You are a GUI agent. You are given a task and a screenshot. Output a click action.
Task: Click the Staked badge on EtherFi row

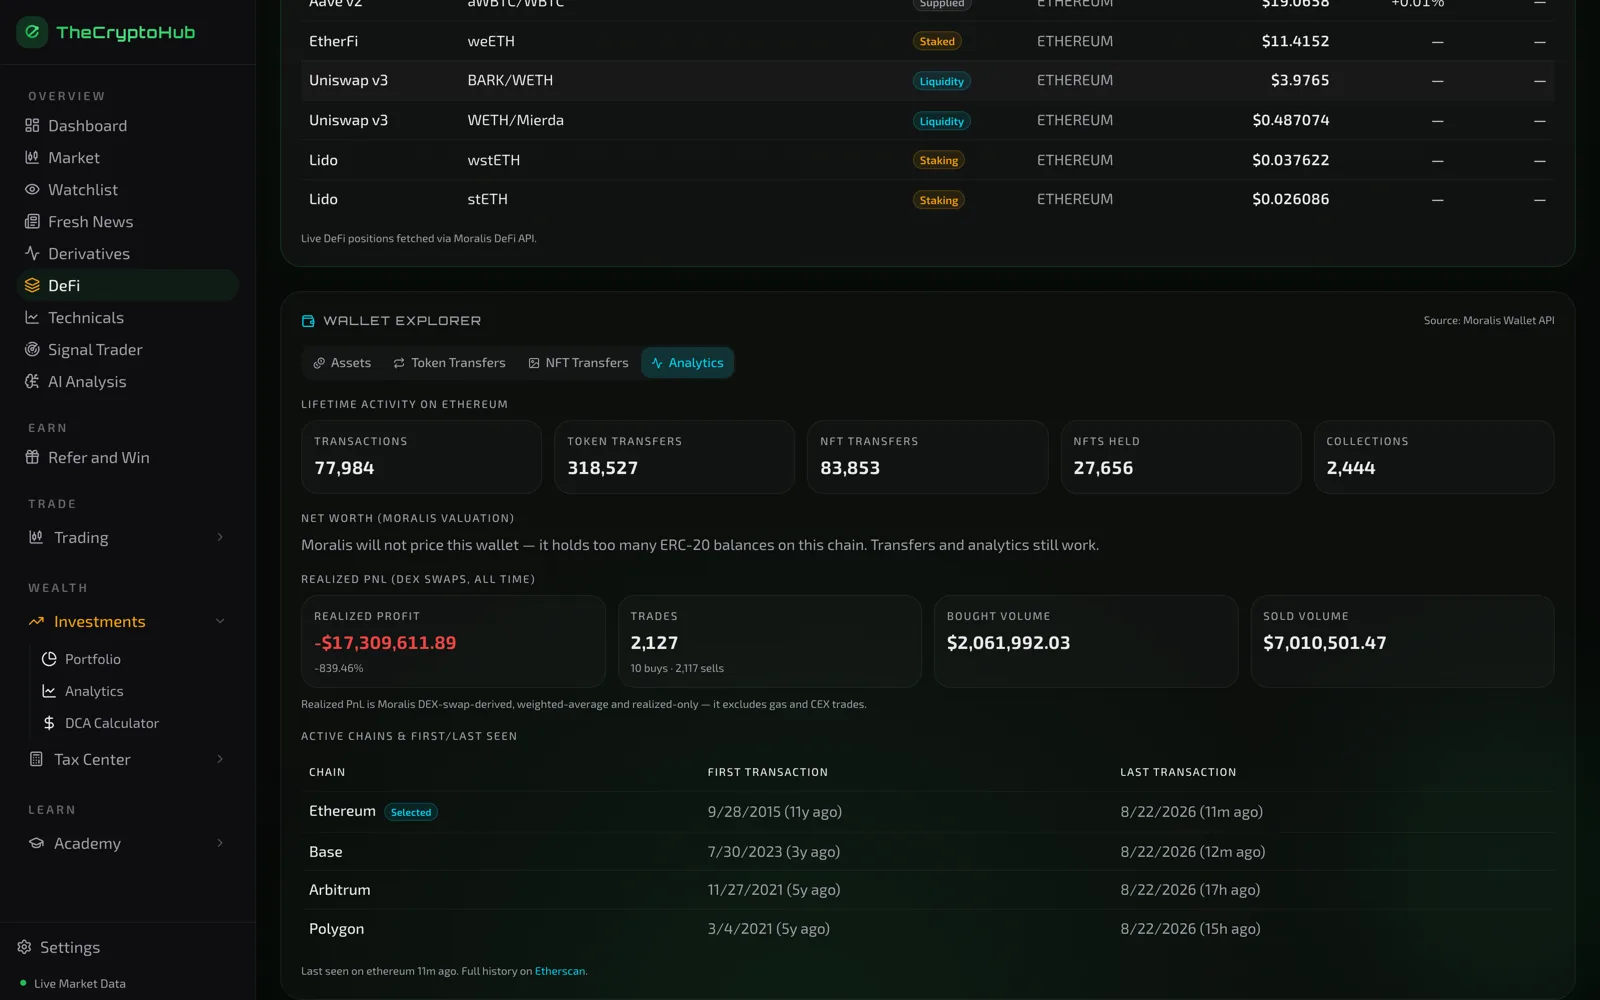point(937,42)
